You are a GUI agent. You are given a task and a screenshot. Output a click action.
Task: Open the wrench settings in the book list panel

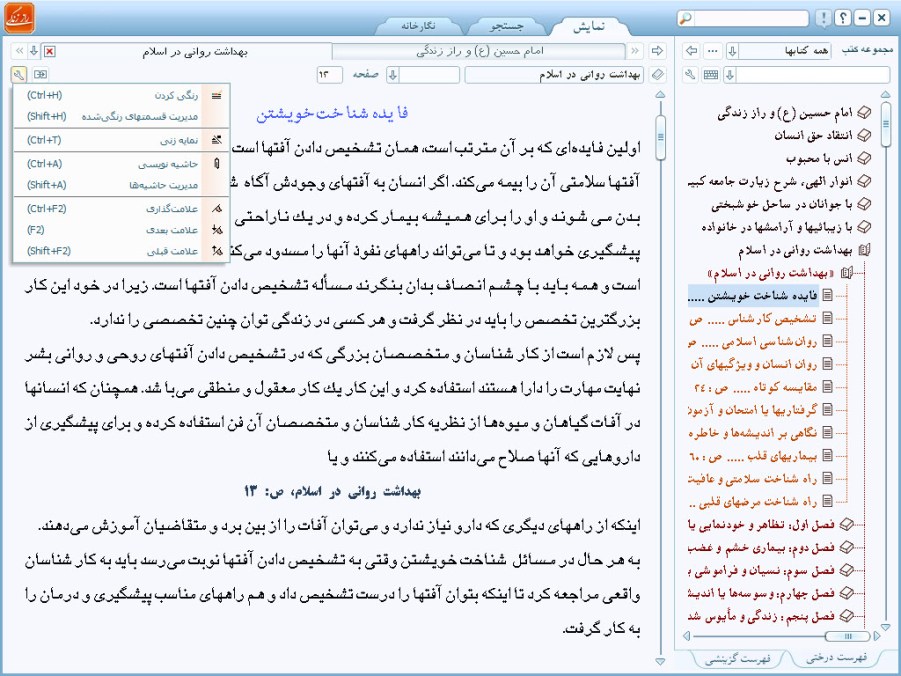click(691, 75)
